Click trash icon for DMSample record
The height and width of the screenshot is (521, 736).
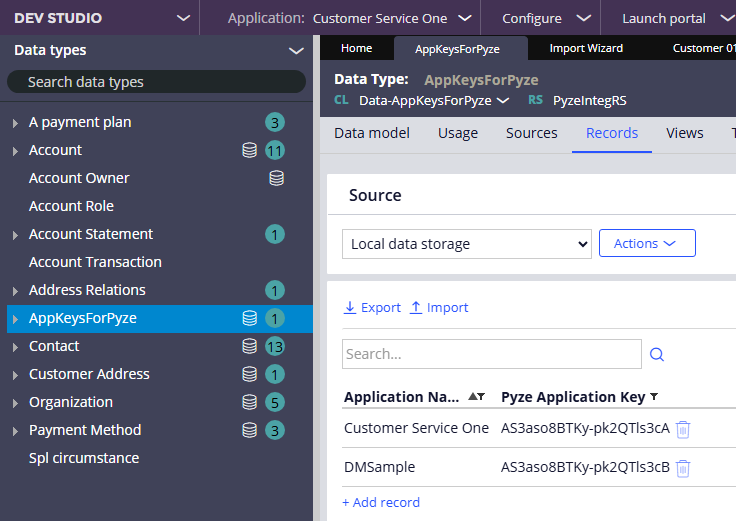683,467
